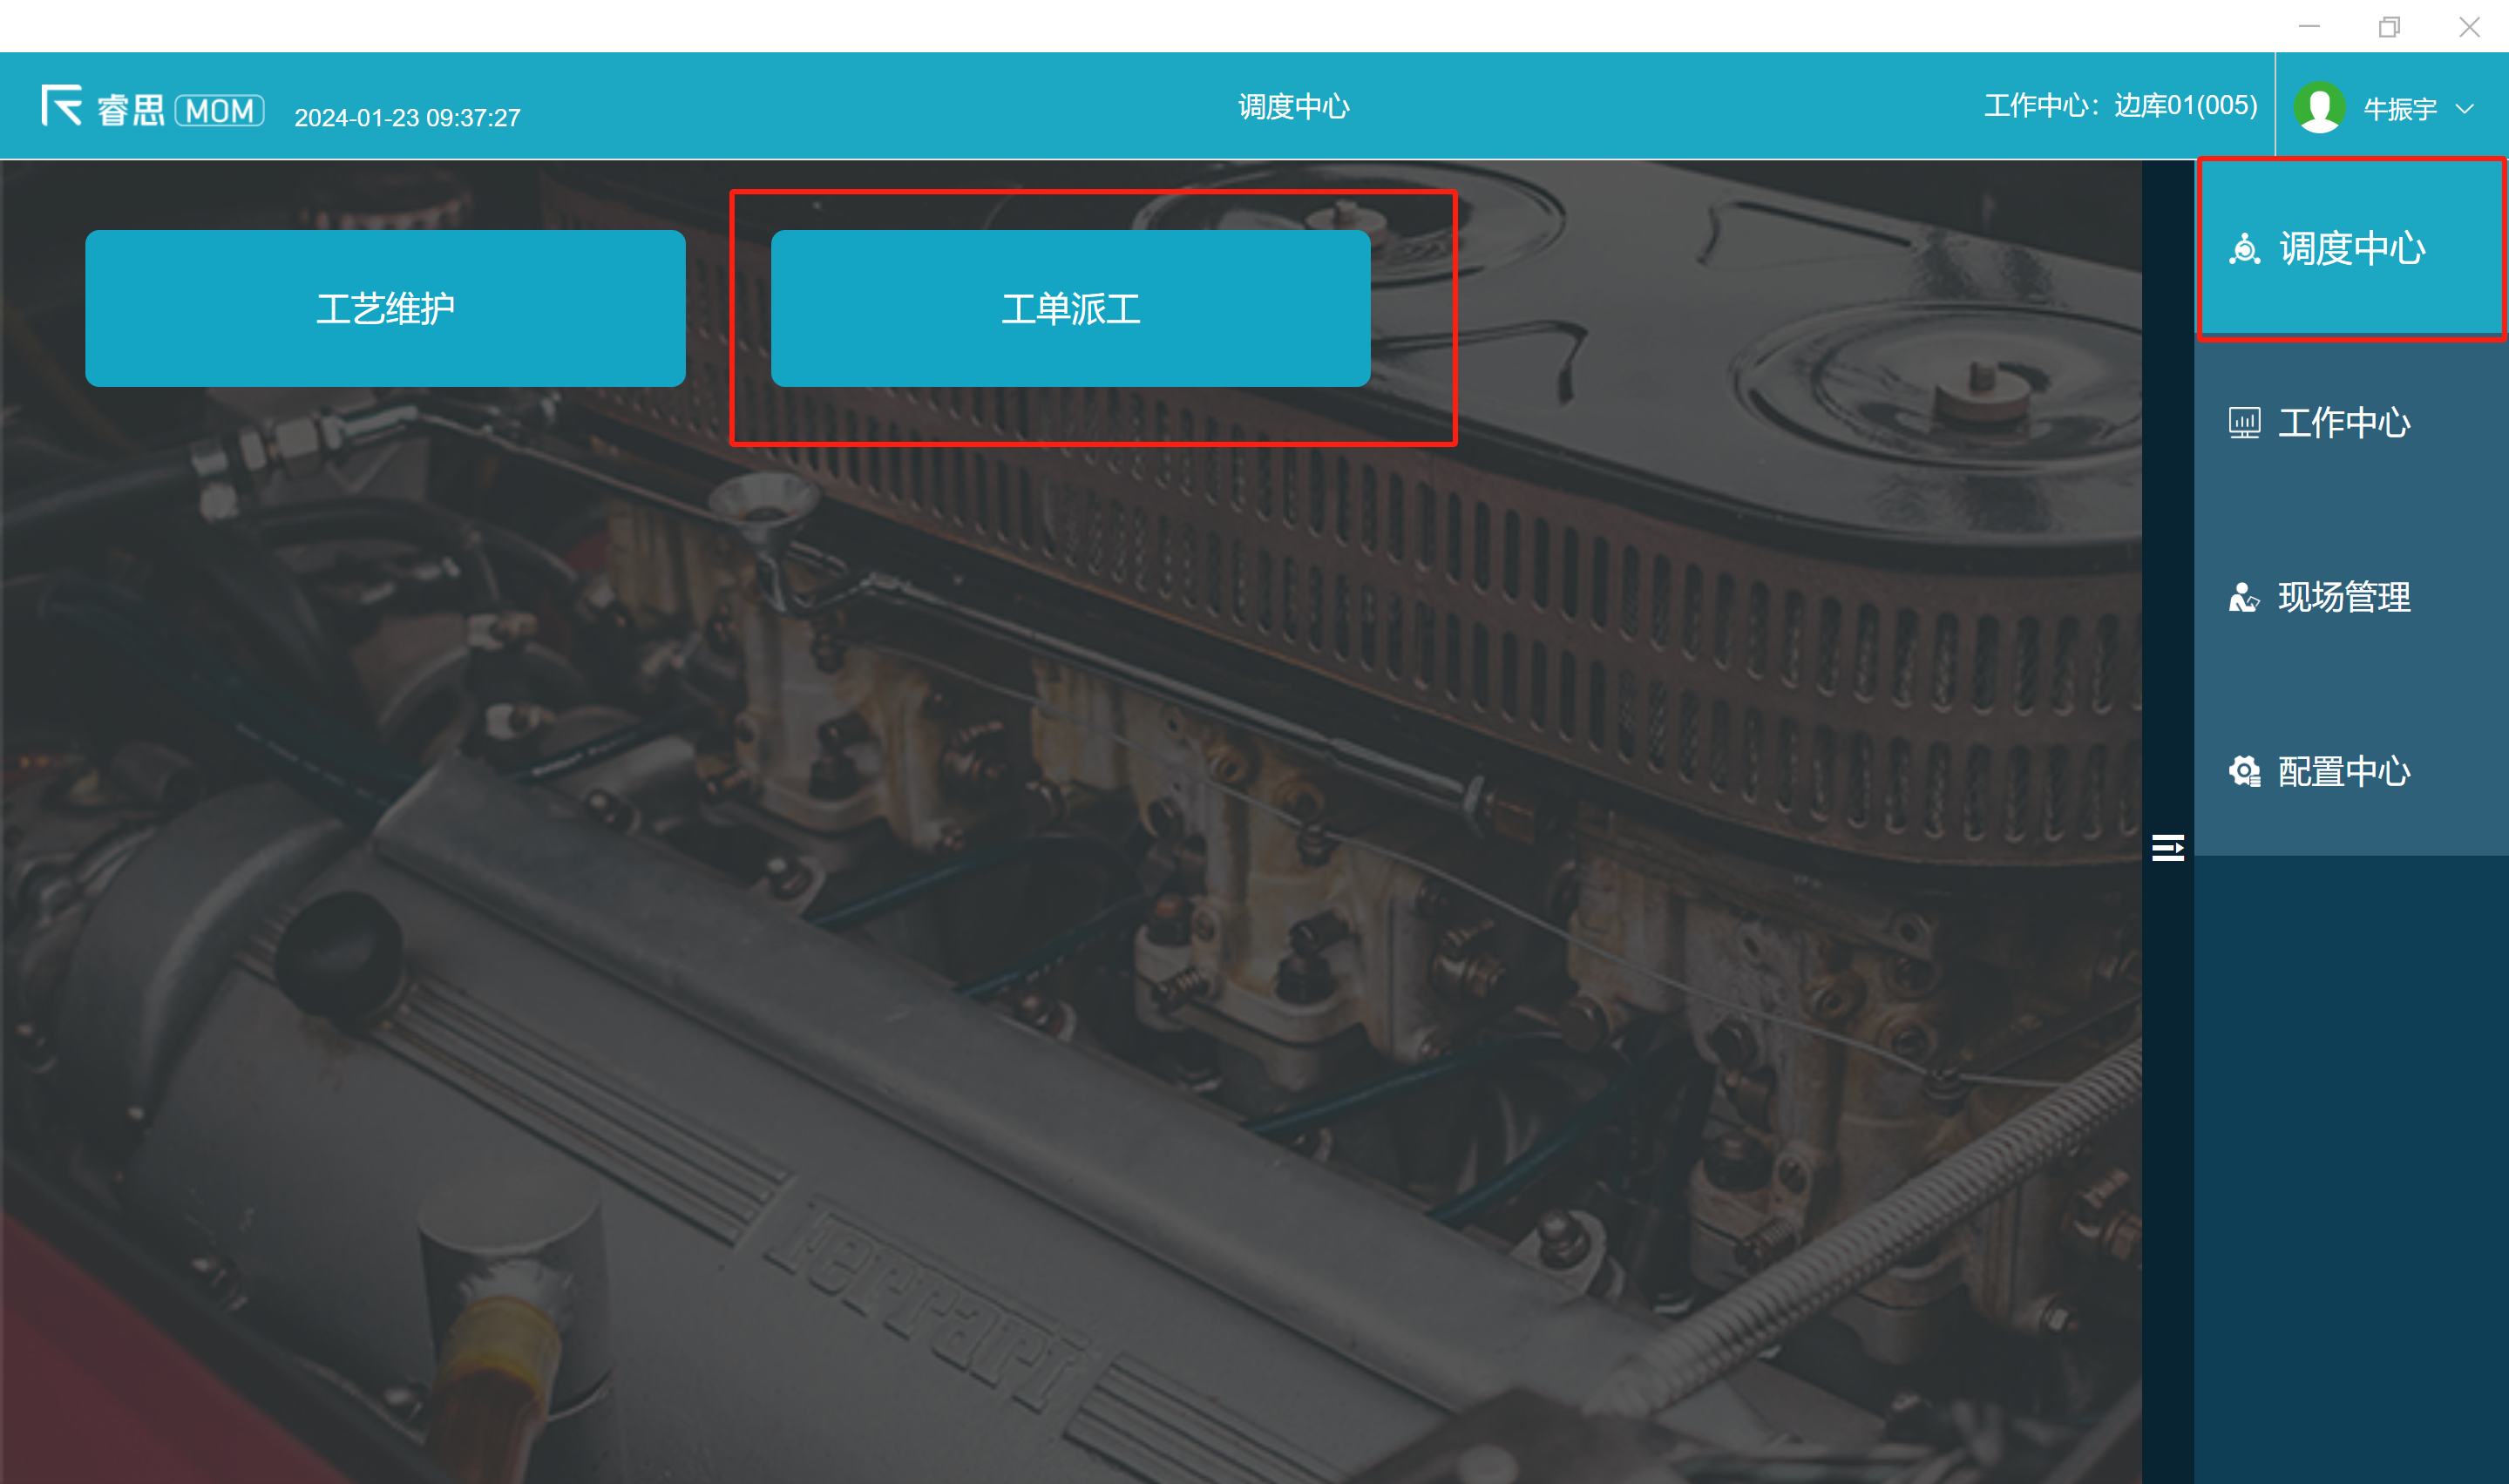Click the 调度中心 header title
2509x1484 pixels.
click(x=1293, y=106)
